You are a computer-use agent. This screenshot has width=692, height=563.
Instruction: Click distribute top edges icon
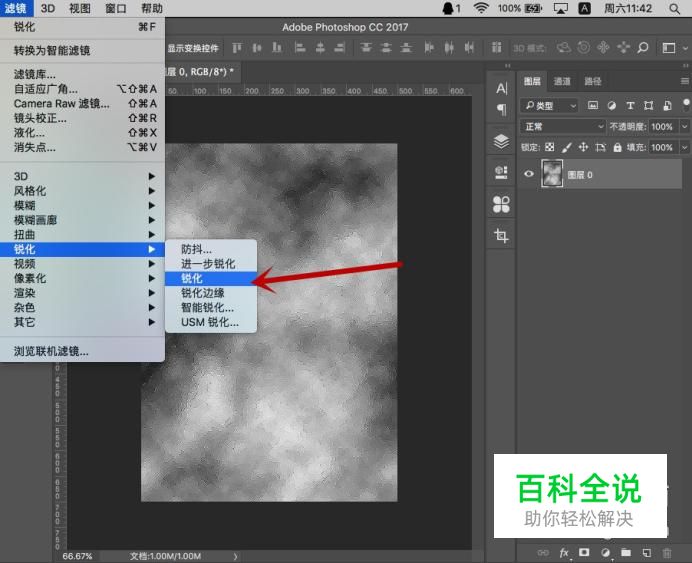[366, 48]
